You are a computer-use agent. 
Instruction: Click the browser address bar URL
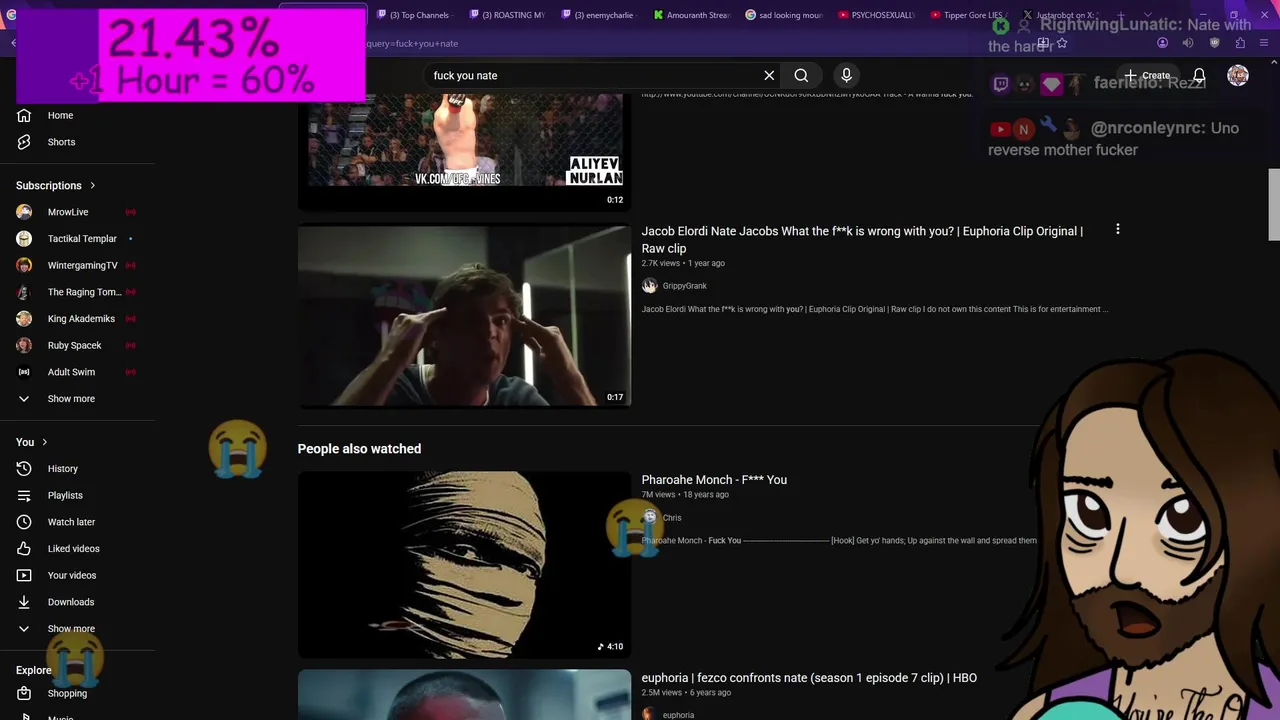[x=412, y=43]
